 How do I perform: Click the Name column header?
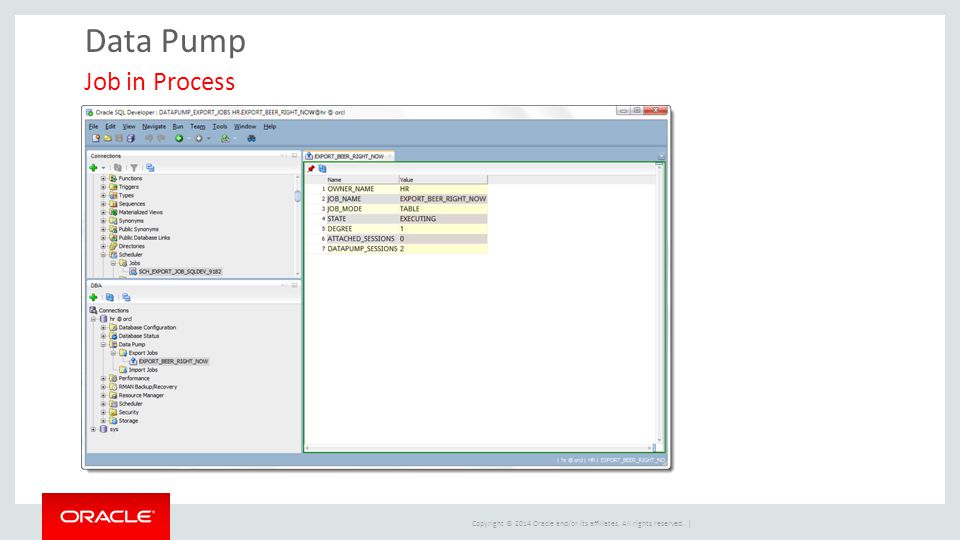click(x=361, y=179)
